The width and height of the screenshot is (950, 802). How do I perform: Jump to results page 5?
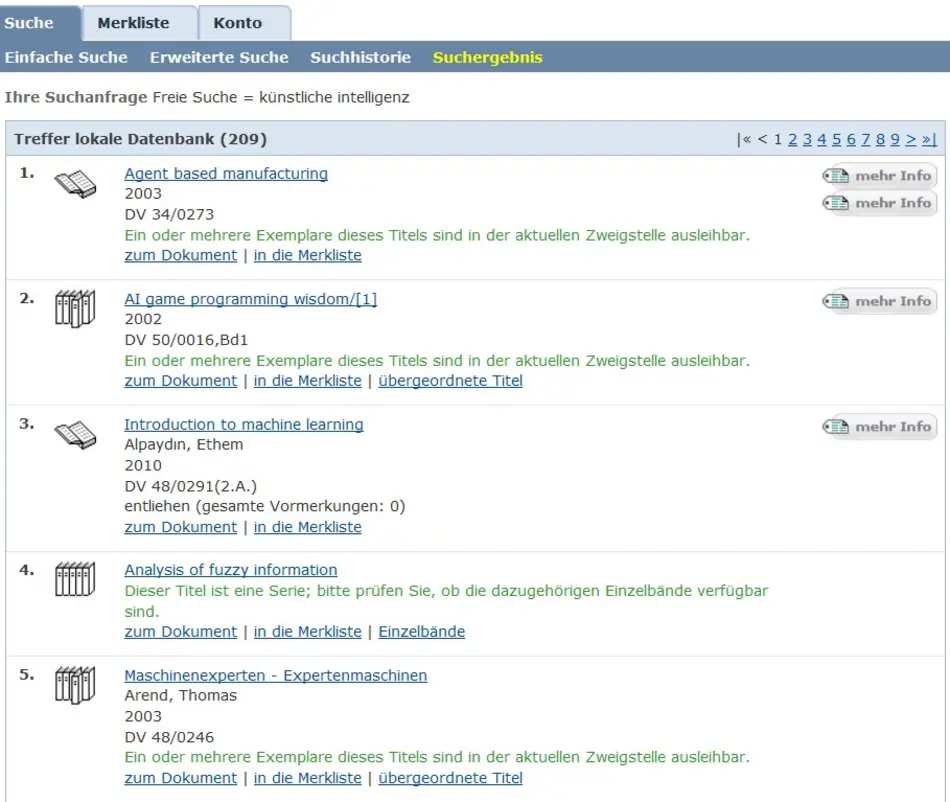pyautogui.click(x=836, y=139)
